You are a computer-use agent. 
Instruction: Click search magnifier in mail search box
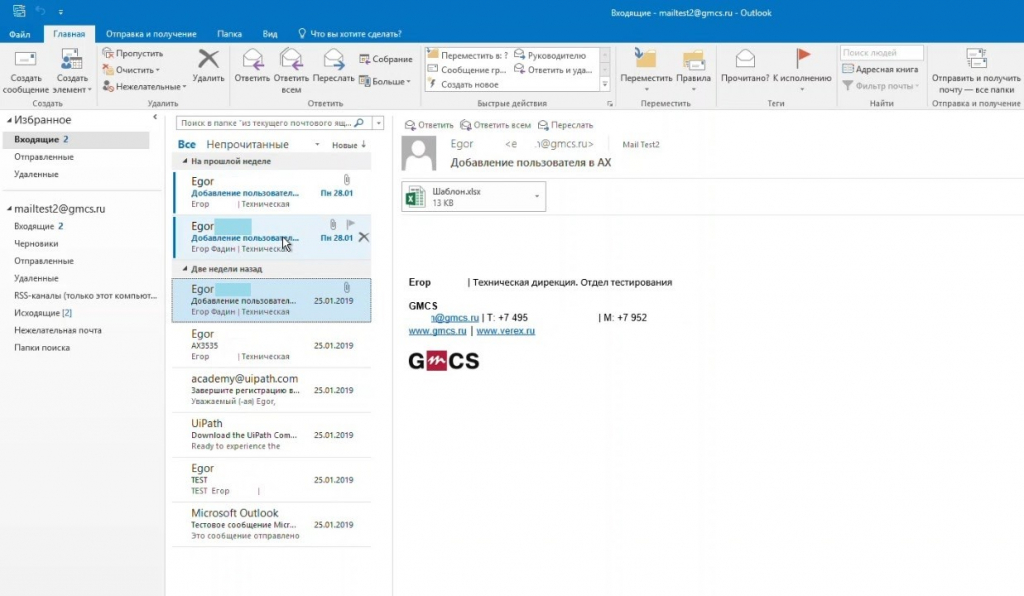[x=359, y=123]
